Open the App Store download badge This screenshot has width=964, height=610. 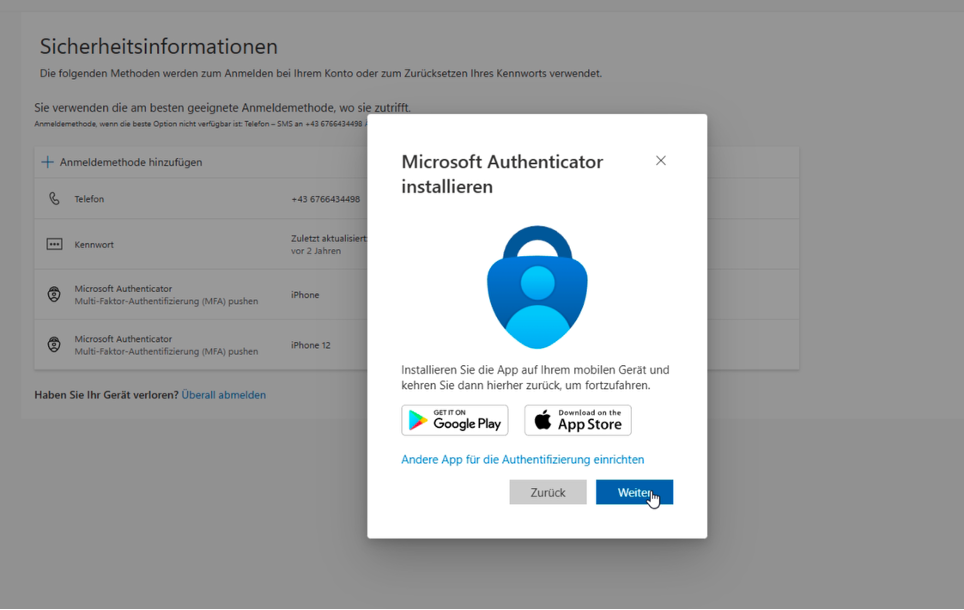(578, 421)
